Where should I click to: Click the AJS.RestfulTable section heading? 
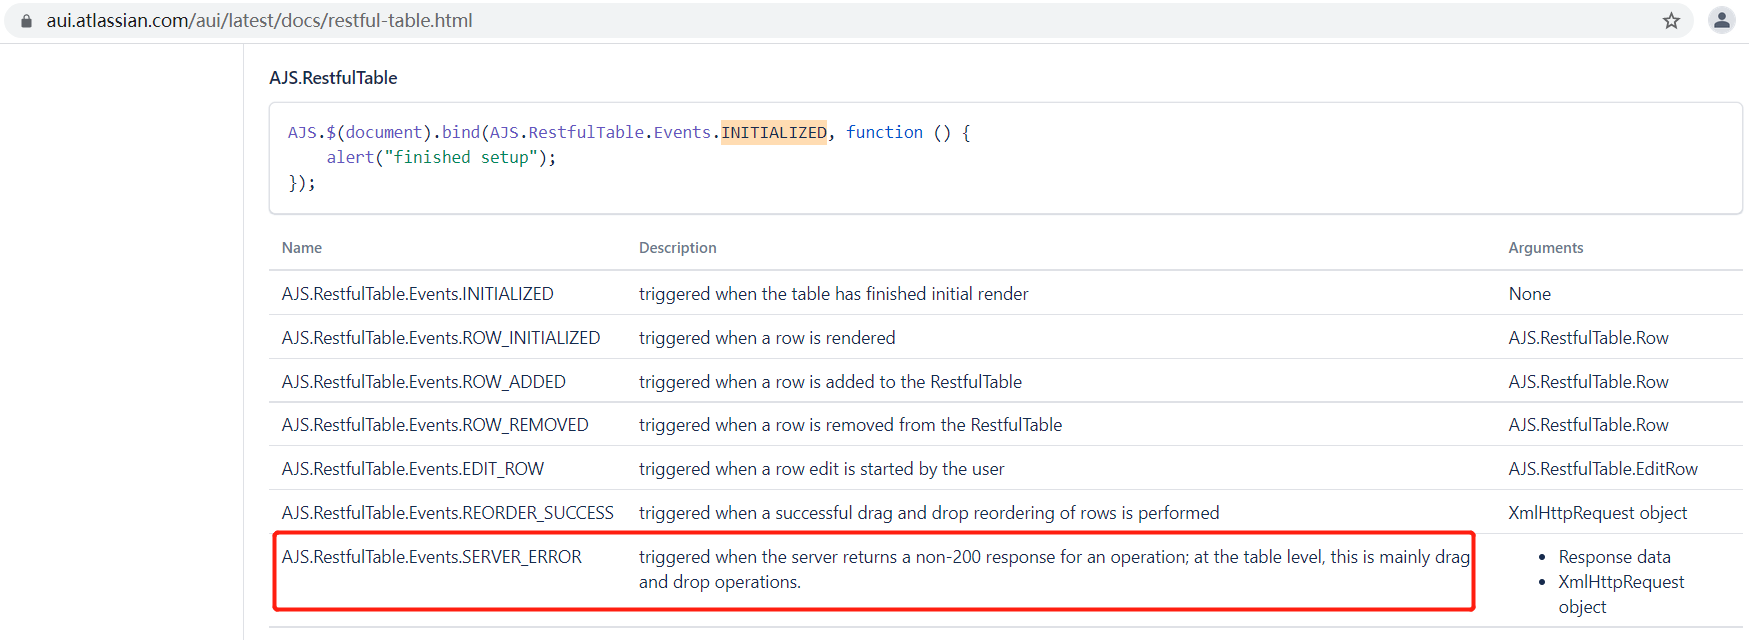333,78
